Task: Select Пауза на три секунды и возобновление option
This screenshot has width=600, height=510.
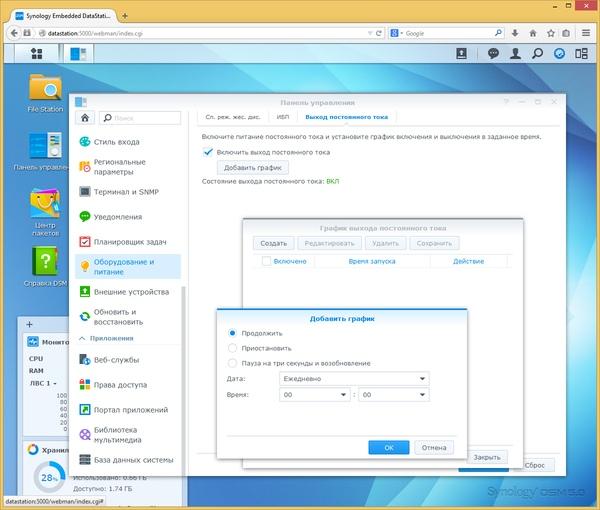Action: tap(232, 363)
